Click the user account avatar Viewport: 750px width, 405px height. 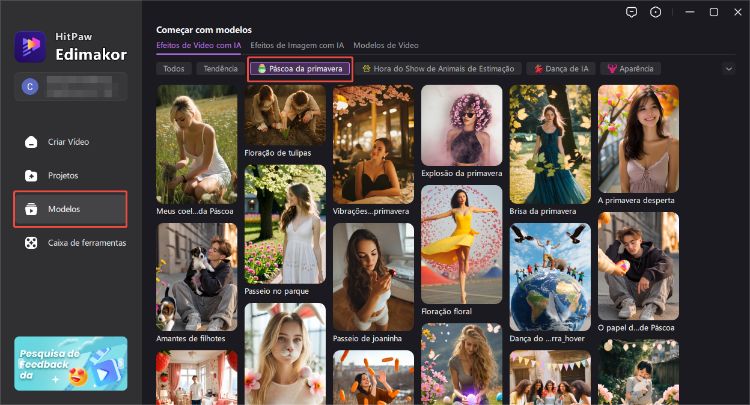tap(29, 87)
